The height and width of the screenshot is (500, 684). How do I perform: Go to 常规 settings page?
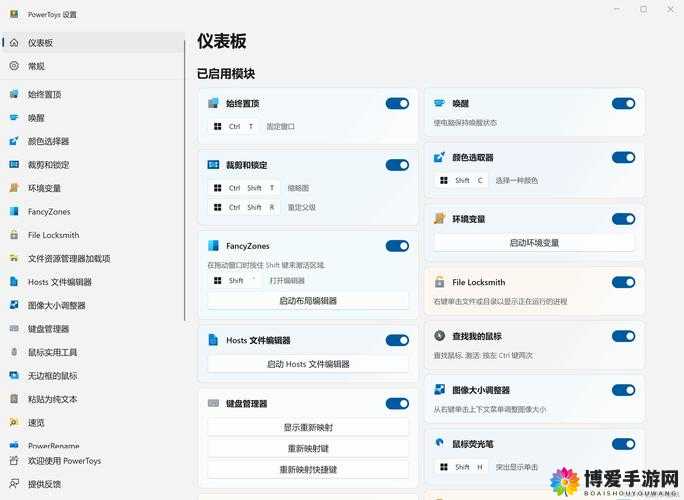tap(93, 66)
